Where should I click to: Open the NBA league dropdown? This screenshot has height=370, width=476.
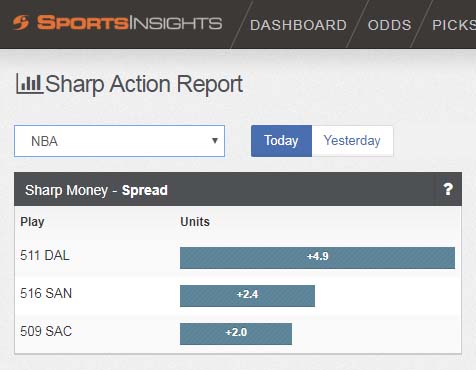119,141
